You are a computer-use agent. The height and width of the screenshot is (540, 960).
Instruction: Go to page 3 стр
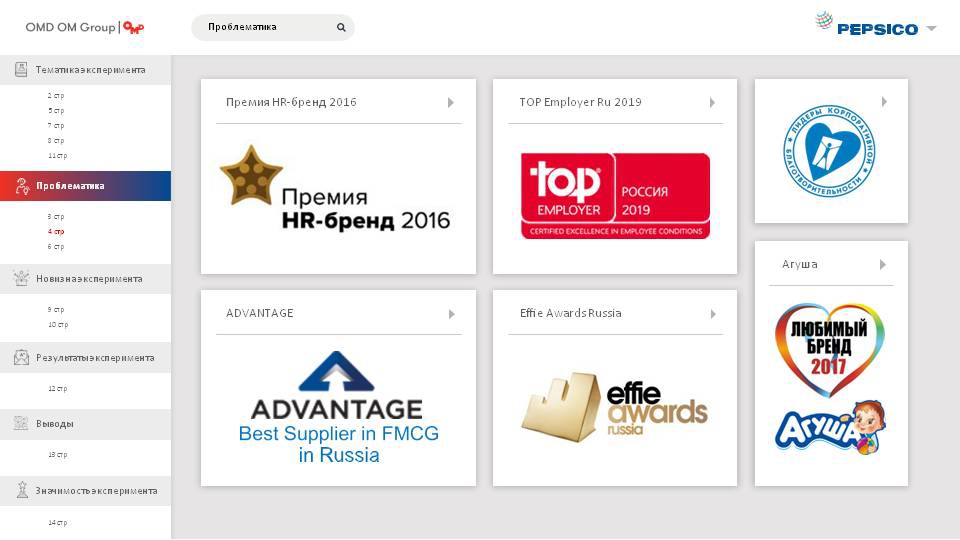tap(56, 217)
